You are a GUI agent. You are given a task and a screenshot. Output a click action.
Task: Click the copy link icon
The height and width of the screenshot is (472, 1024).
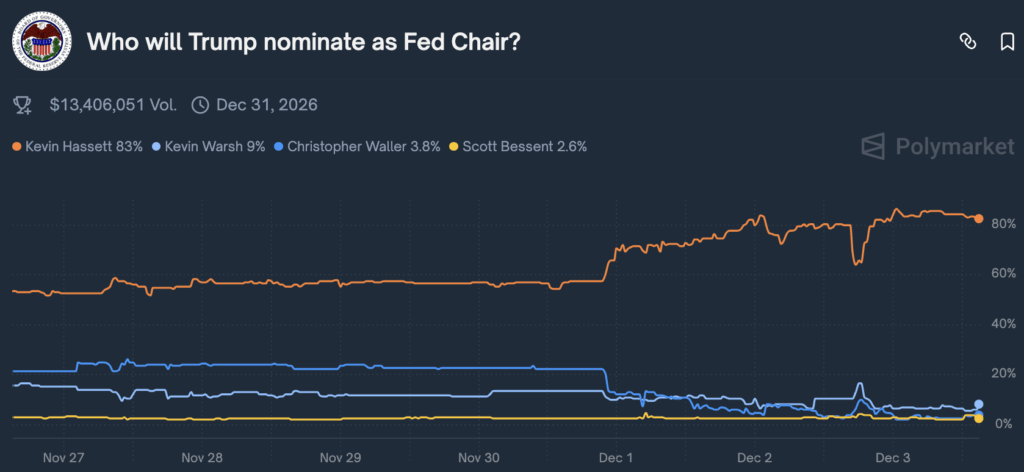pos(967,41)
